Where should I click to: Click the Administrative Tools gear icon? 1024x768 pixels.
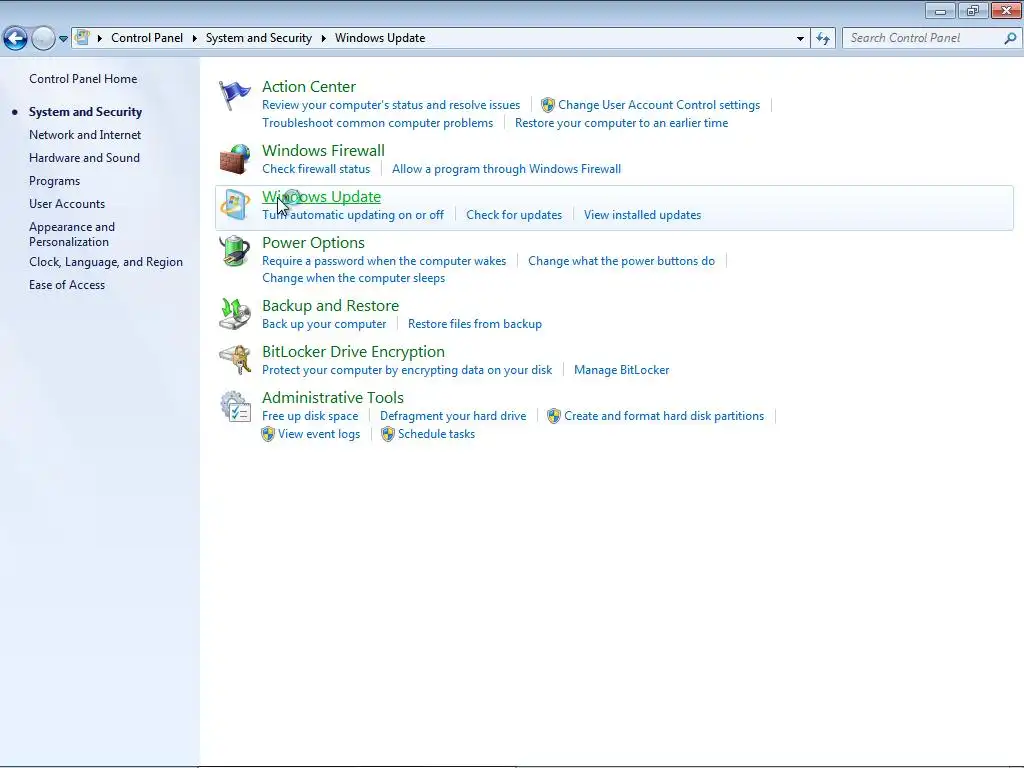[234, 406]
